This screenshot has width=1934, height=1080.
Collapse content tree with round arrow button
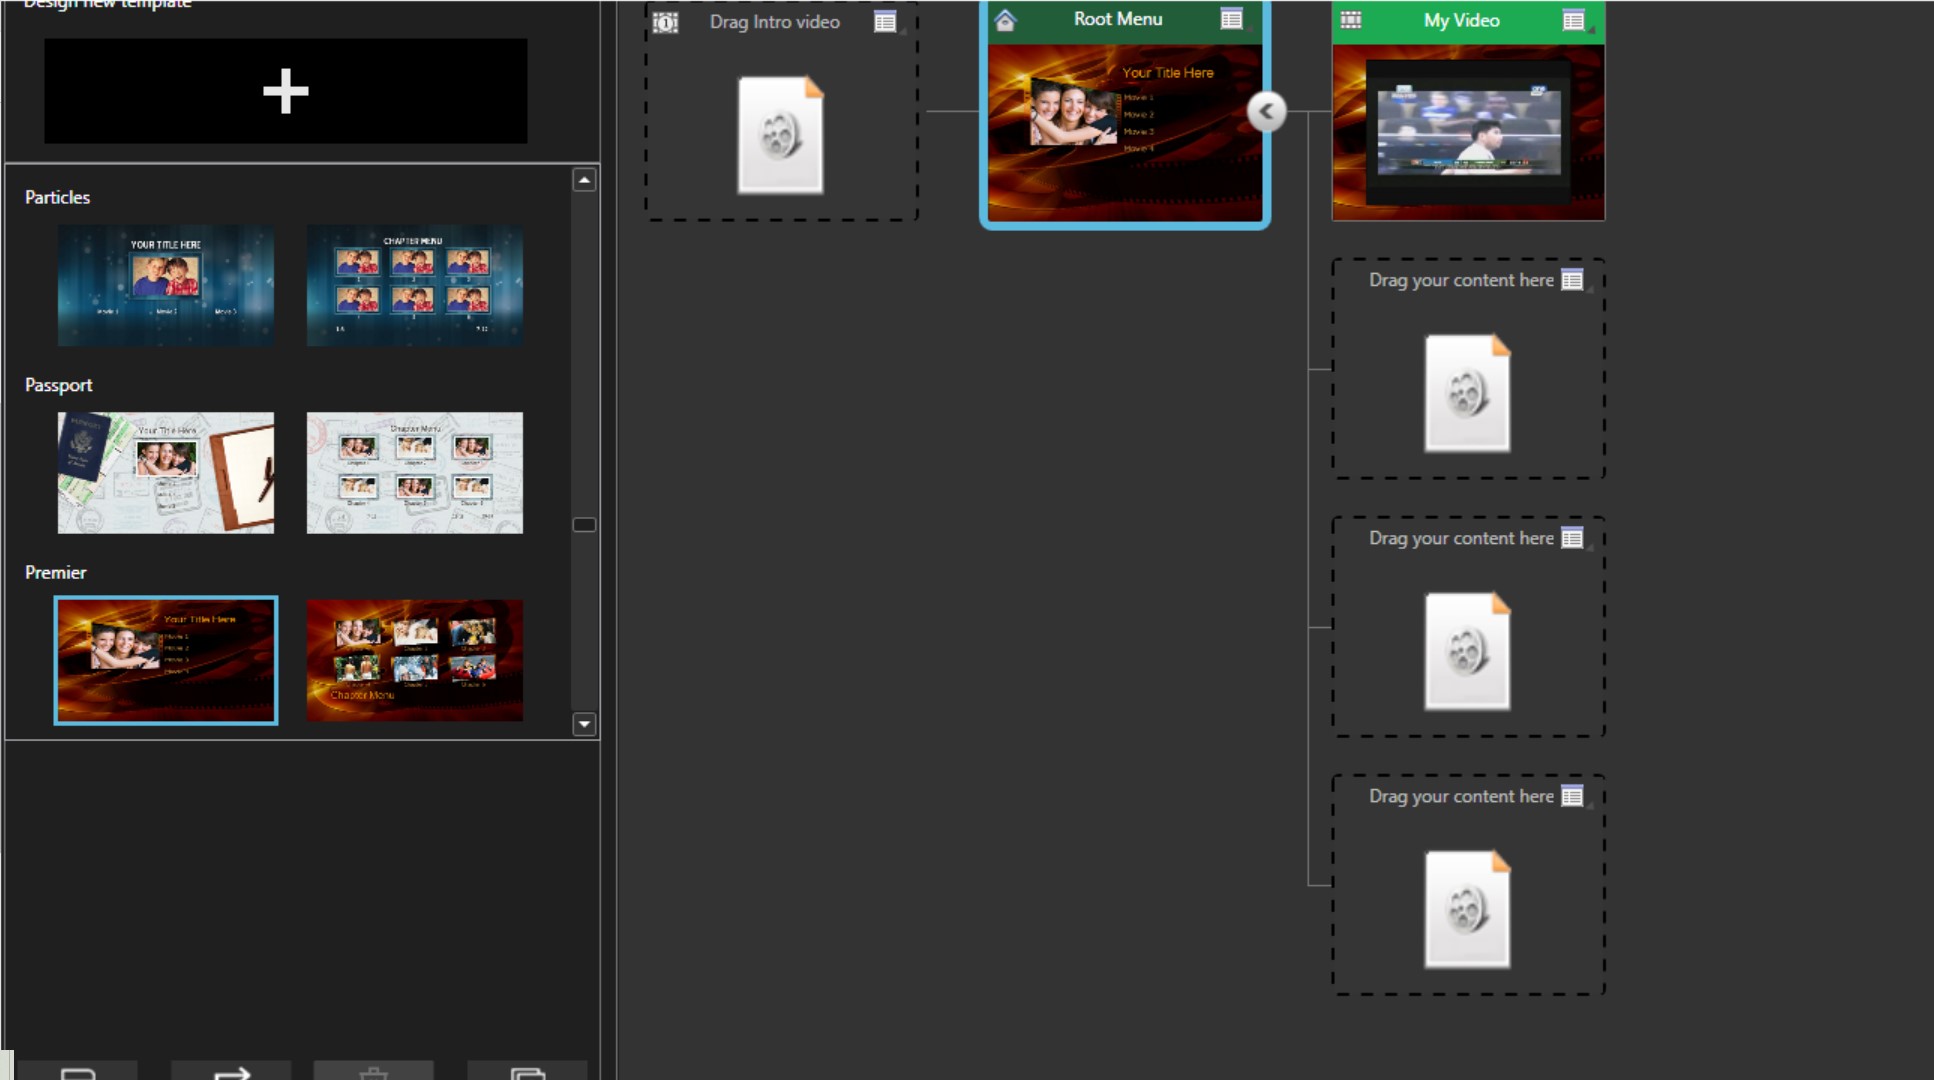(x=1266, y=111)
